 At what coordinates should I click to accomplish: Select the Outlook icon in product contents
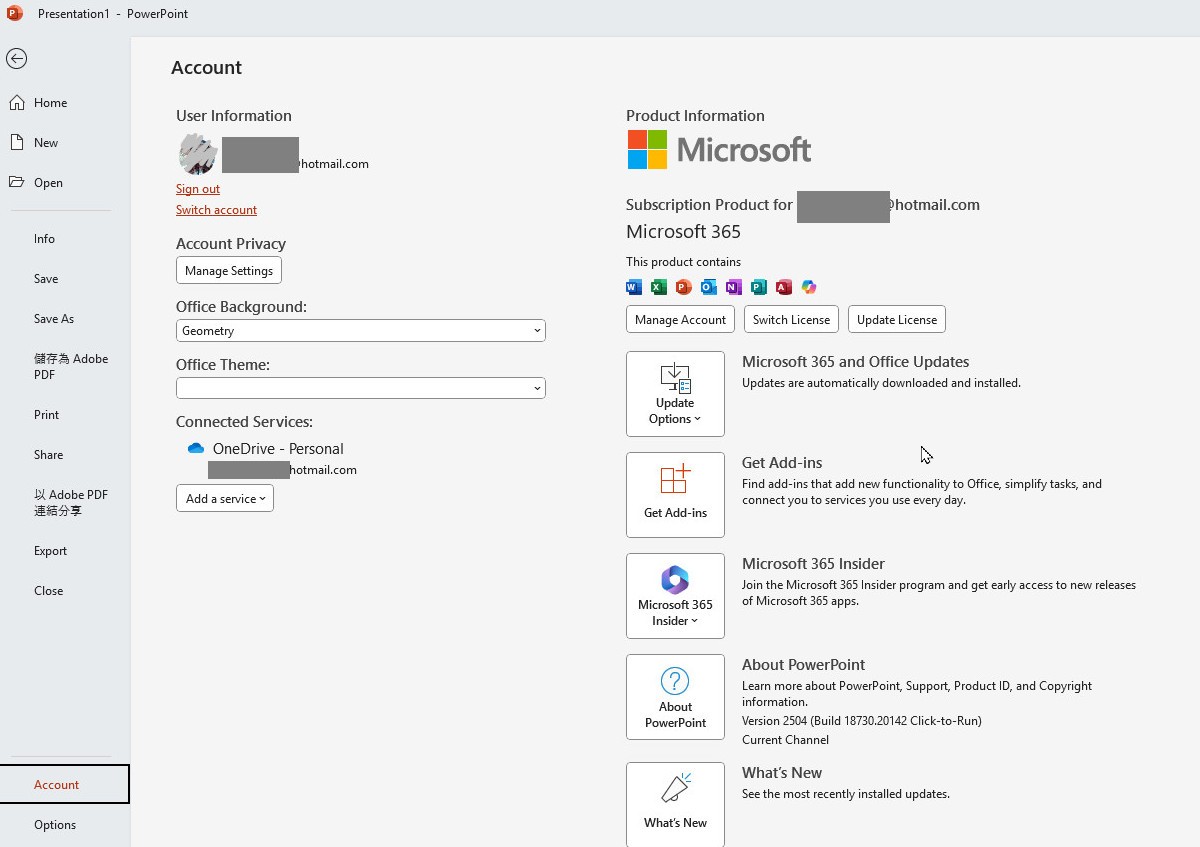(708, 287)
